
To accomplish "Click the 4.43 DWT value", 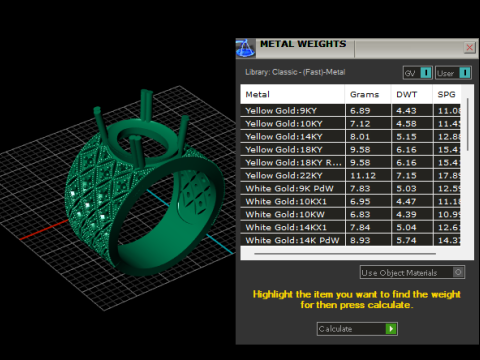I will click(x=406, y=111).
